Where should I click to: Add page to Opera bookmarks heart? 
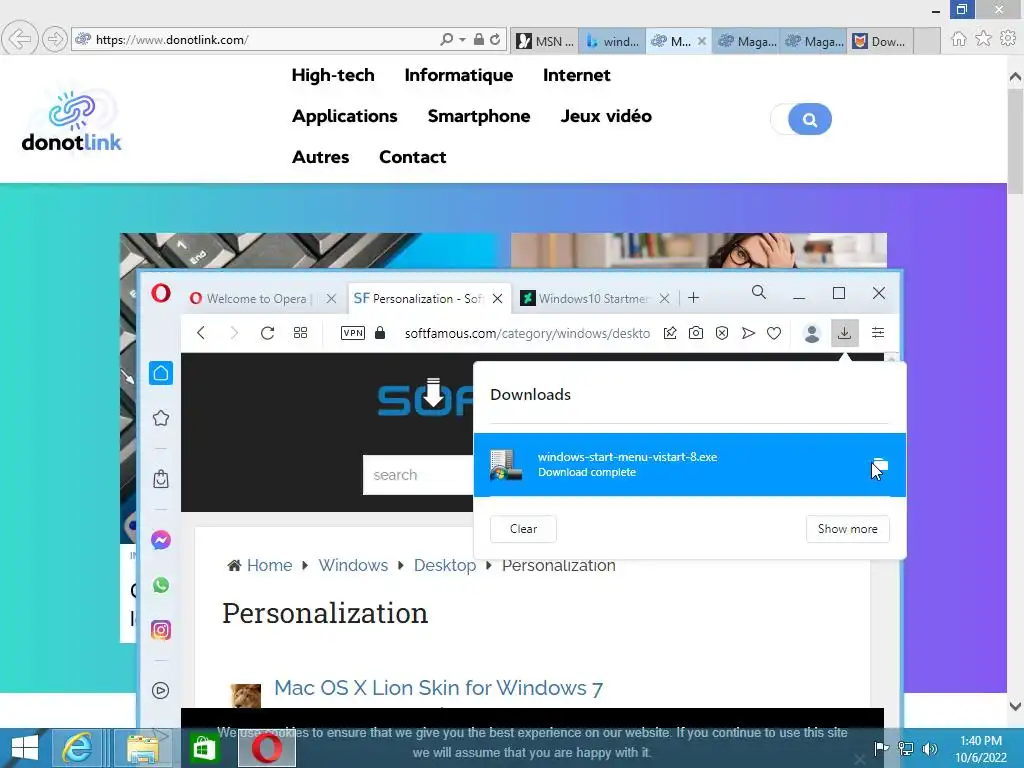(x=774, y=333)
